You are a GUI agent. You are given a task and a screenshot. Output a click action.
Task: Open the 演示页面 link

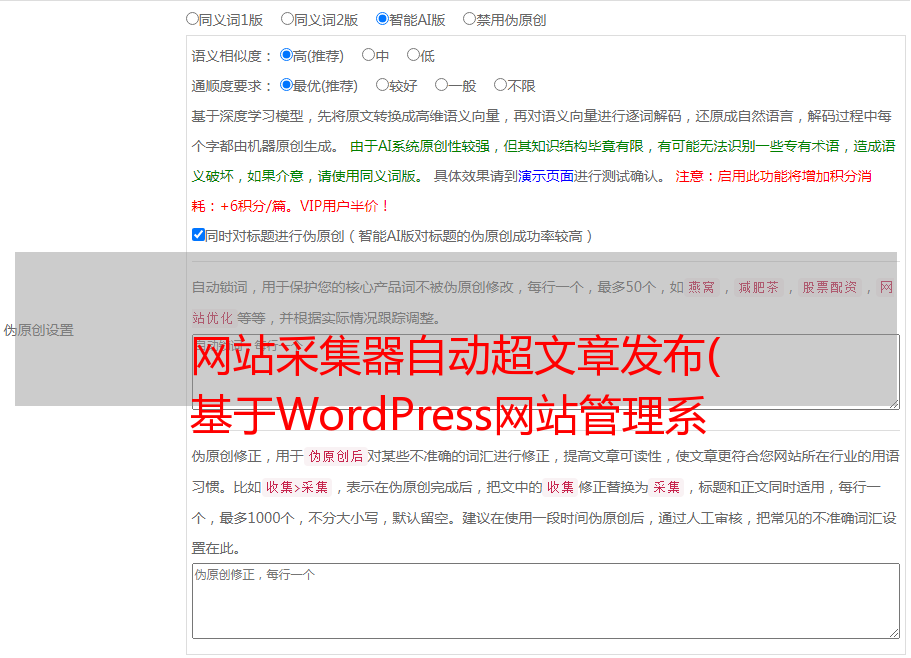pos(546,176)
